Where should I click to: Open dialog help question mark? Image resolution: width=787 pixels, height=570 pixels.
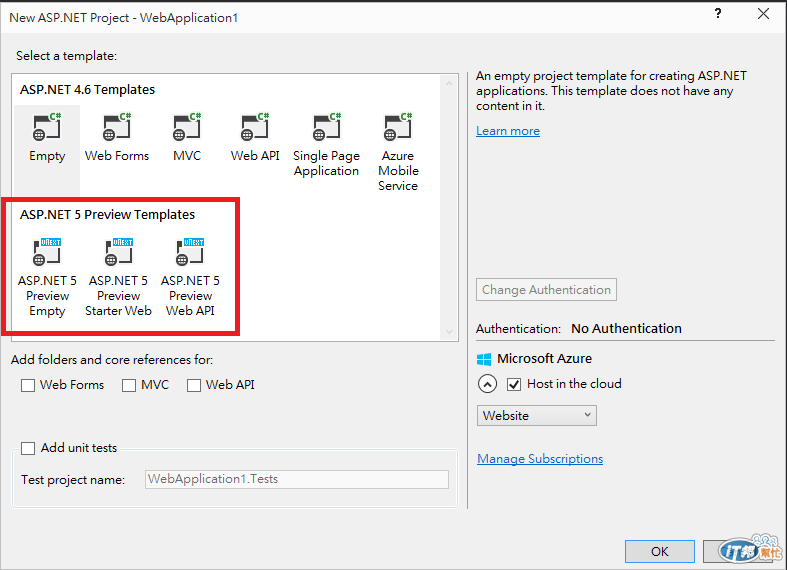(x=718, y=14)
